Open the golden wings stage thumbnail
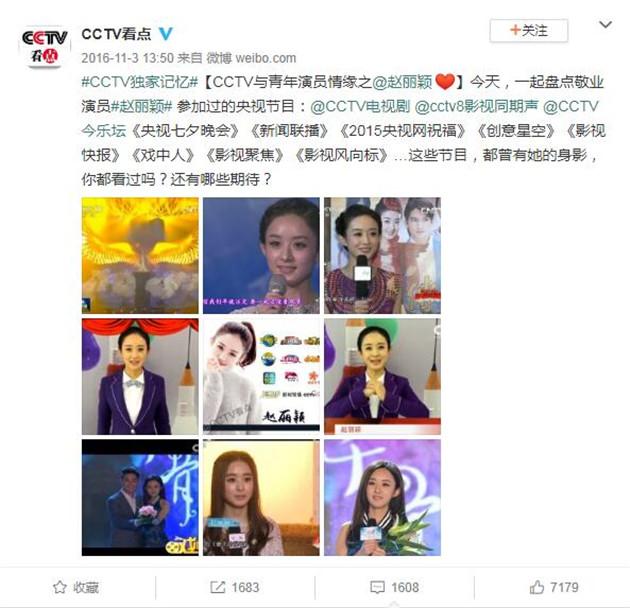Viewport: 630px width, 608px height. click(x=140, y=256)
